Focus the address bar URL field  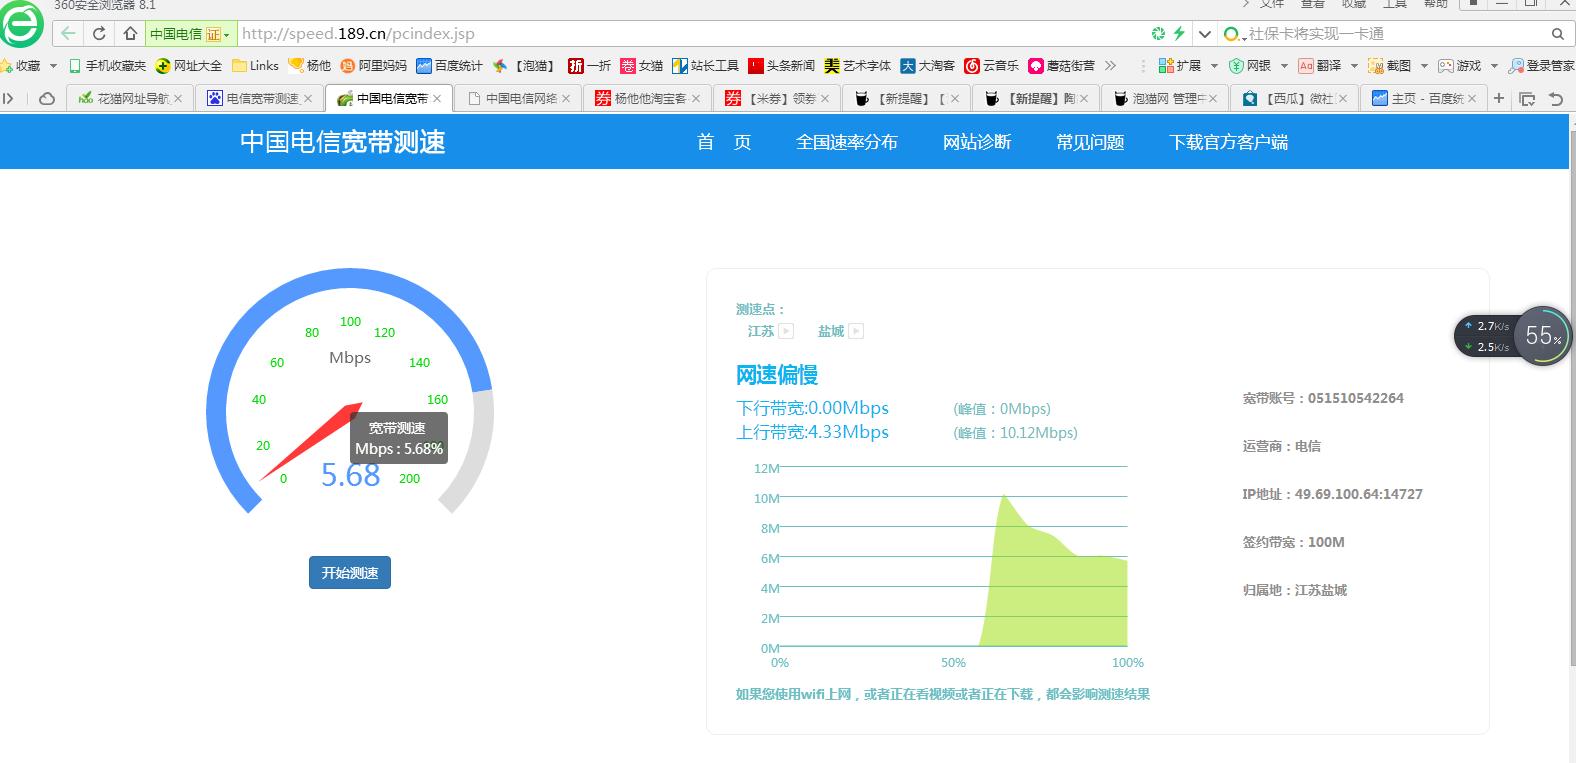690,34
